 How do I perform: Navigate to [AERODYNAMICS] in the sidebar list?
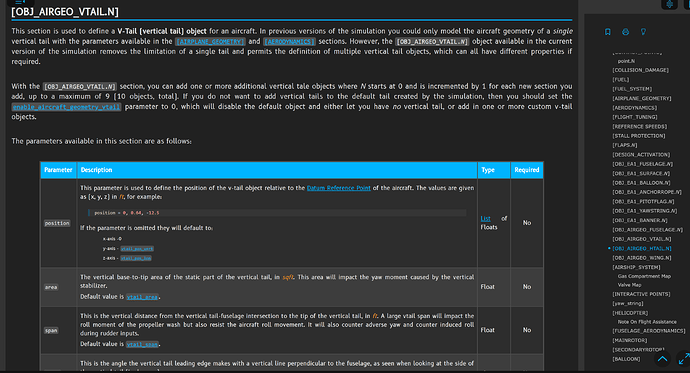(x=635, y=108)
